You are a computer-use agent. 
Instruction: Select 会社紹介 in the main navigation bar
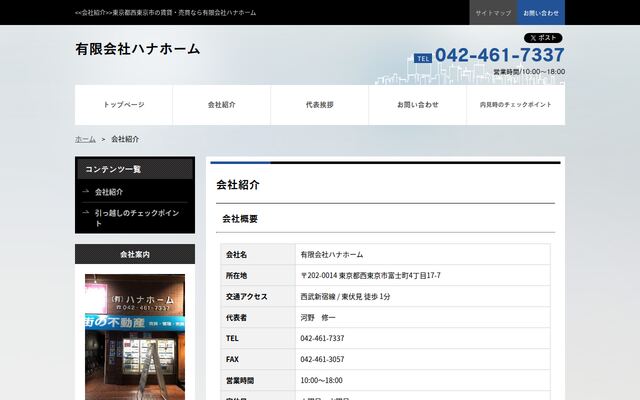click(x=222, y=105)
